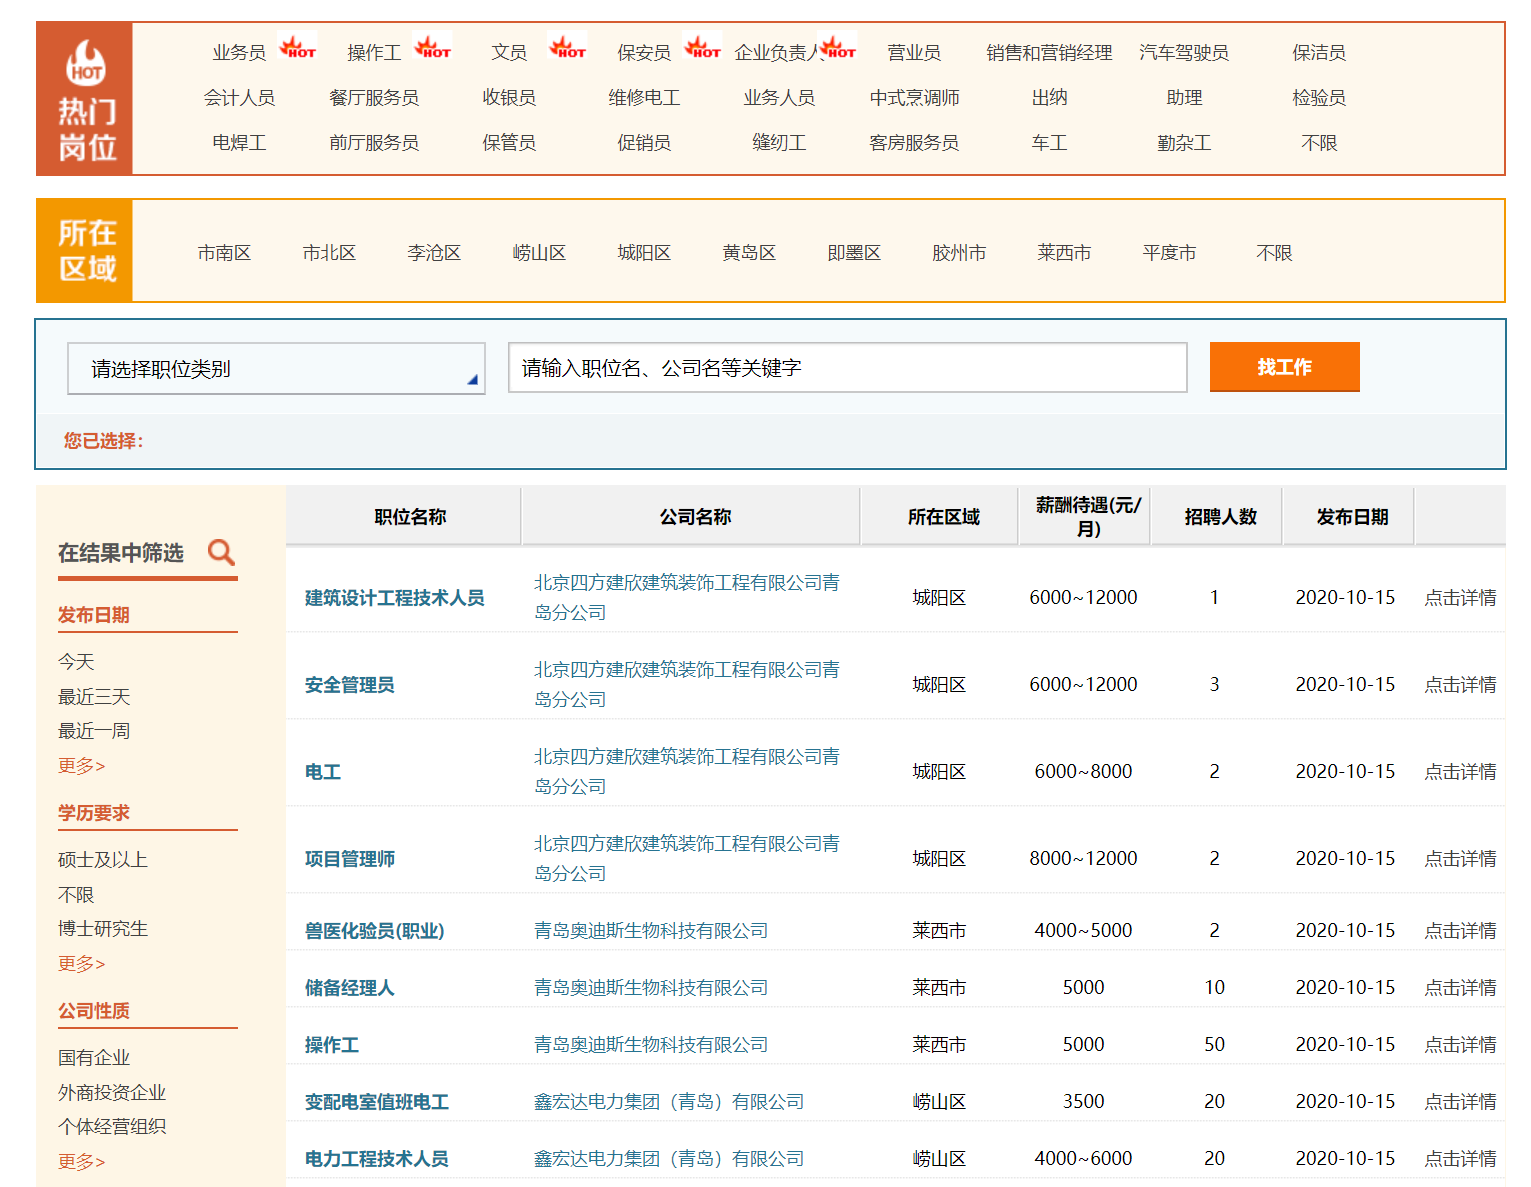Filter by 硕士及以上 education
1531x1187 pixels.
(x=103, y=860)
